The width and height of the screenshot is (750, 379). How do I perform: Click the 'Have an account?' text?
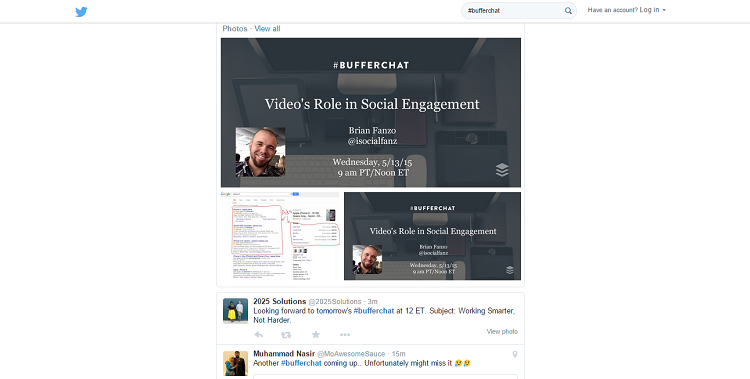click(x=613, y=10)
